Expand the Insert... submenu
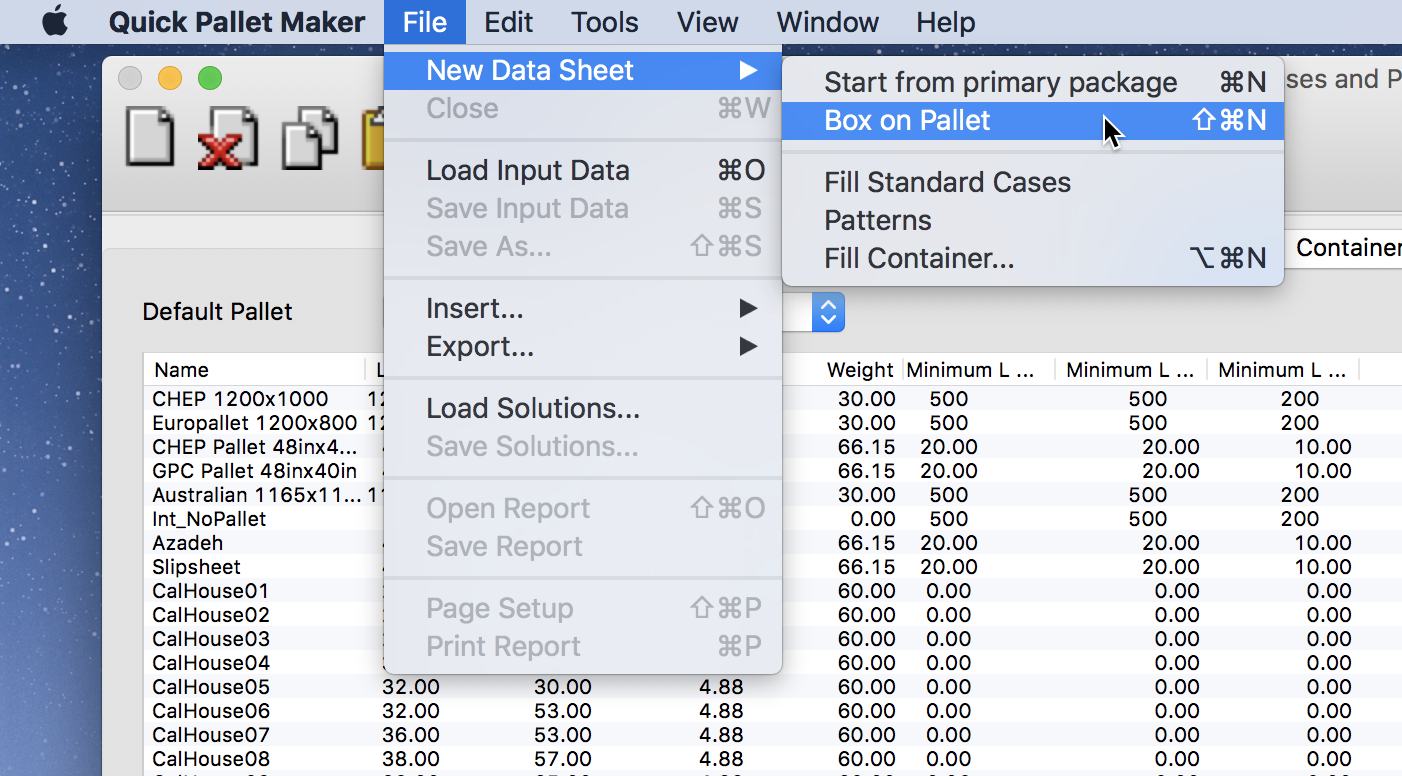Viewport: 1402px width, 776px height. 583,308
